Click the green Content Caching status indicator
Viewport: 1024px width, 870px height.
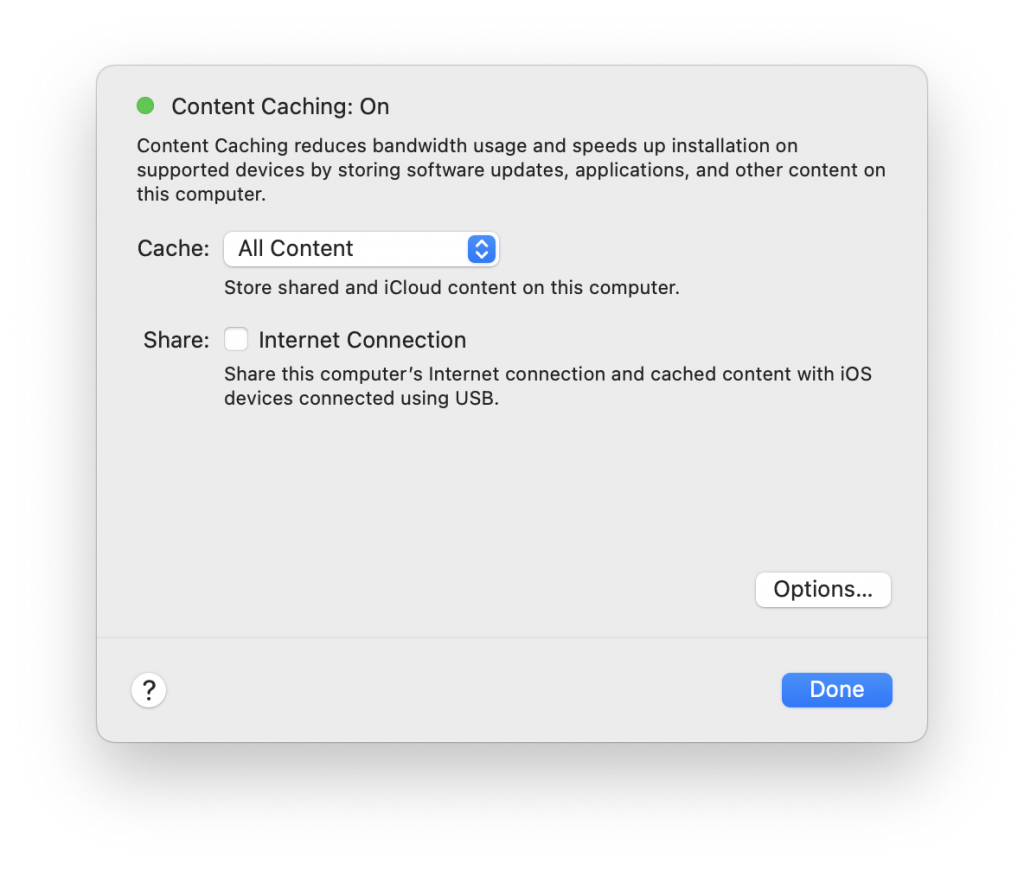[145, 105]
